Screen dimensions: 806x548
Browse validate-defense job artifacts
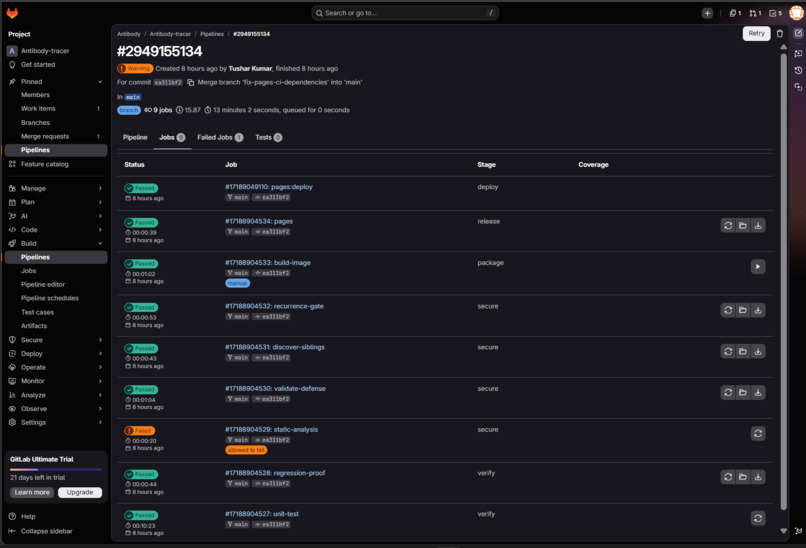click(743, 392)
